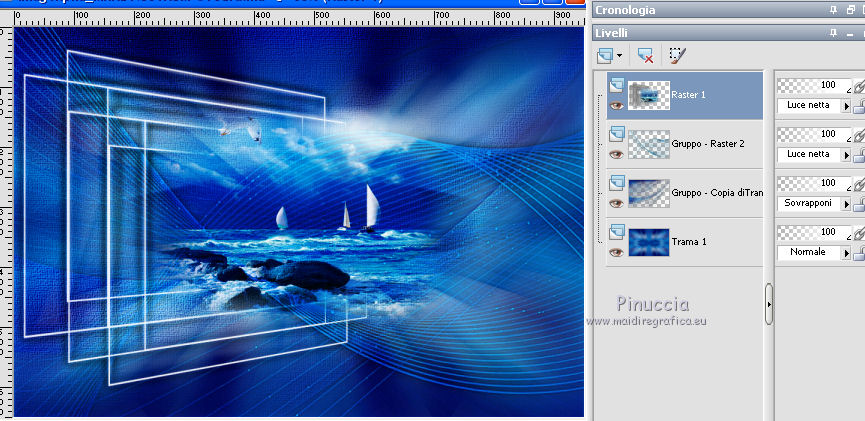Click the opacity slider of Raster 1
Screen dimensions: 865x421
(814, 86)
